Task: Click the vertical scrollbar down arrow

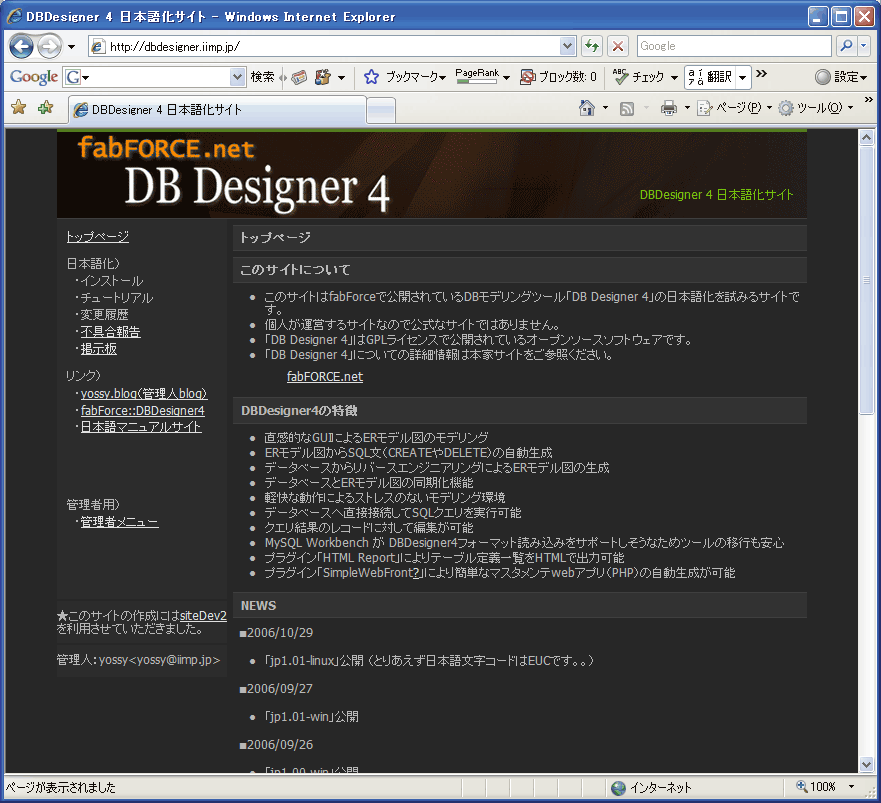Action: tap(866, 764)
